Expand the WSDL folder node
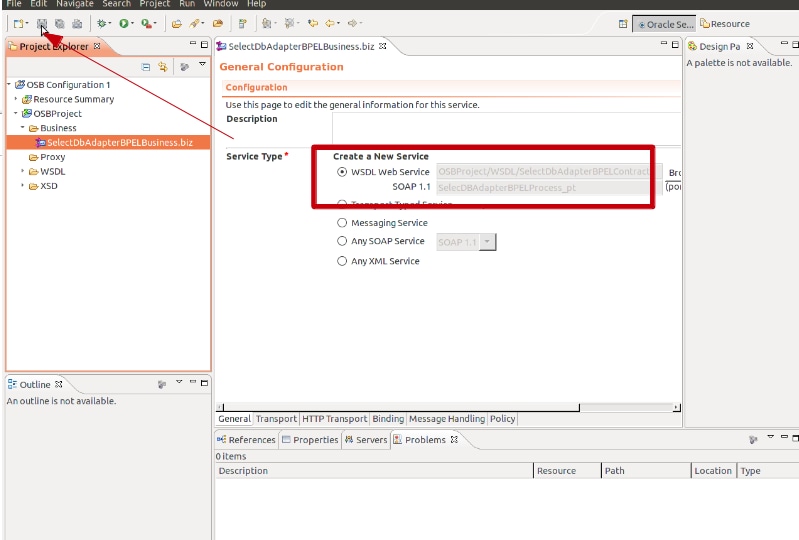The height and width of the screenshot is (540, 799). [x=23, y=171]
